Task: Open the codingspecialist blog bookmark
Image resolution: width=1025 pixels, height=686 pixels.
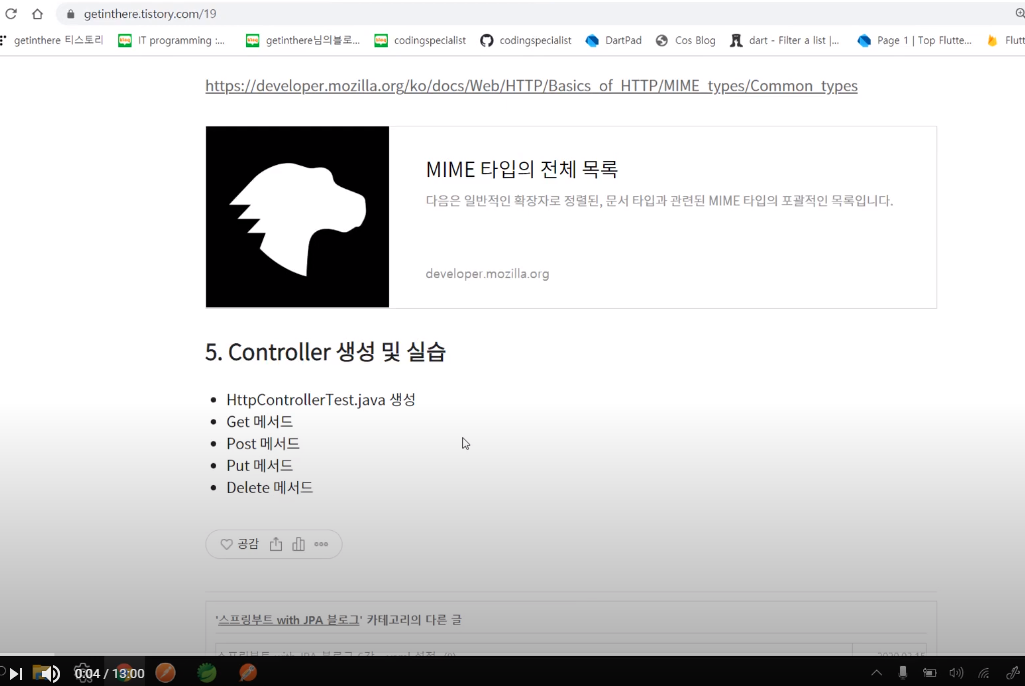Action: [420, 41]
